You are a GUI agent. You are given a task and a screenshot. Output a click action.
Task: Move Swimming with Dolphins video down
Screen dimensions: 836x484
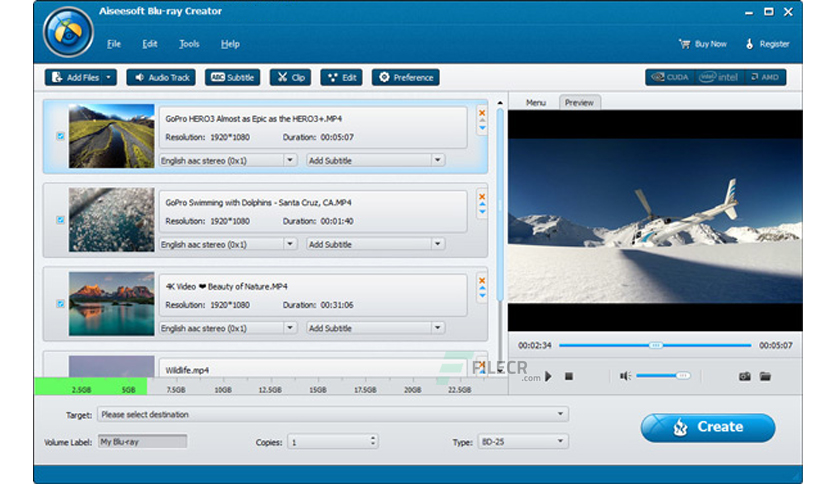tap(482, 212)
